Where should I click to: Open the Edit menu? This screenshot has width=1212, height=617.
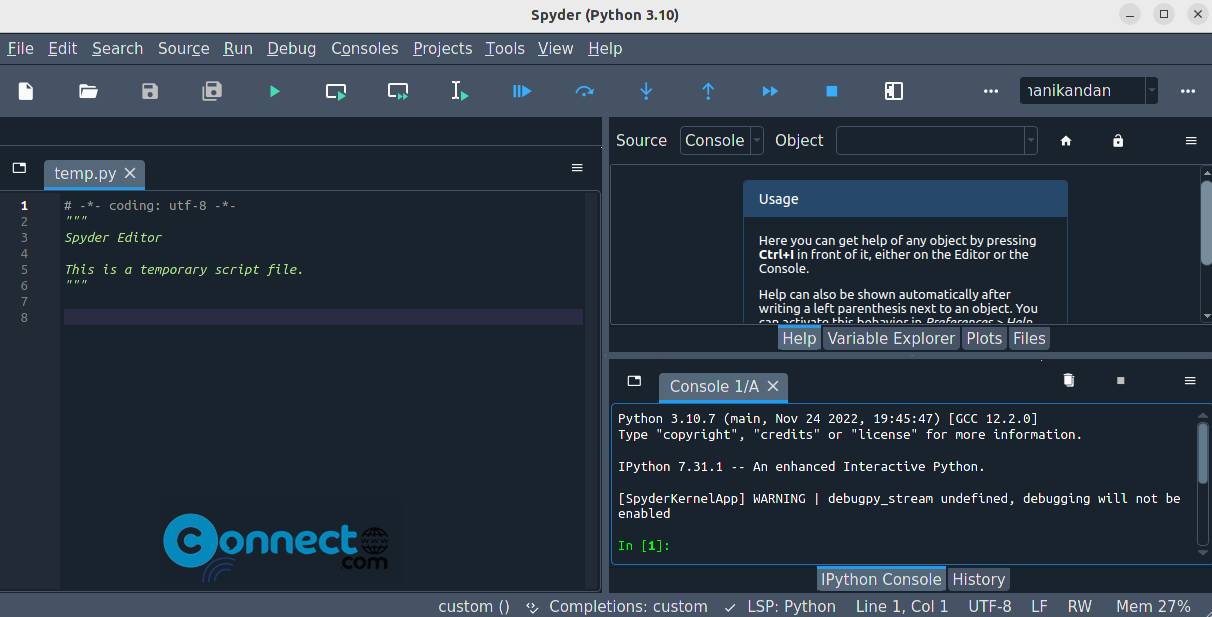click(x=62, y=48)
